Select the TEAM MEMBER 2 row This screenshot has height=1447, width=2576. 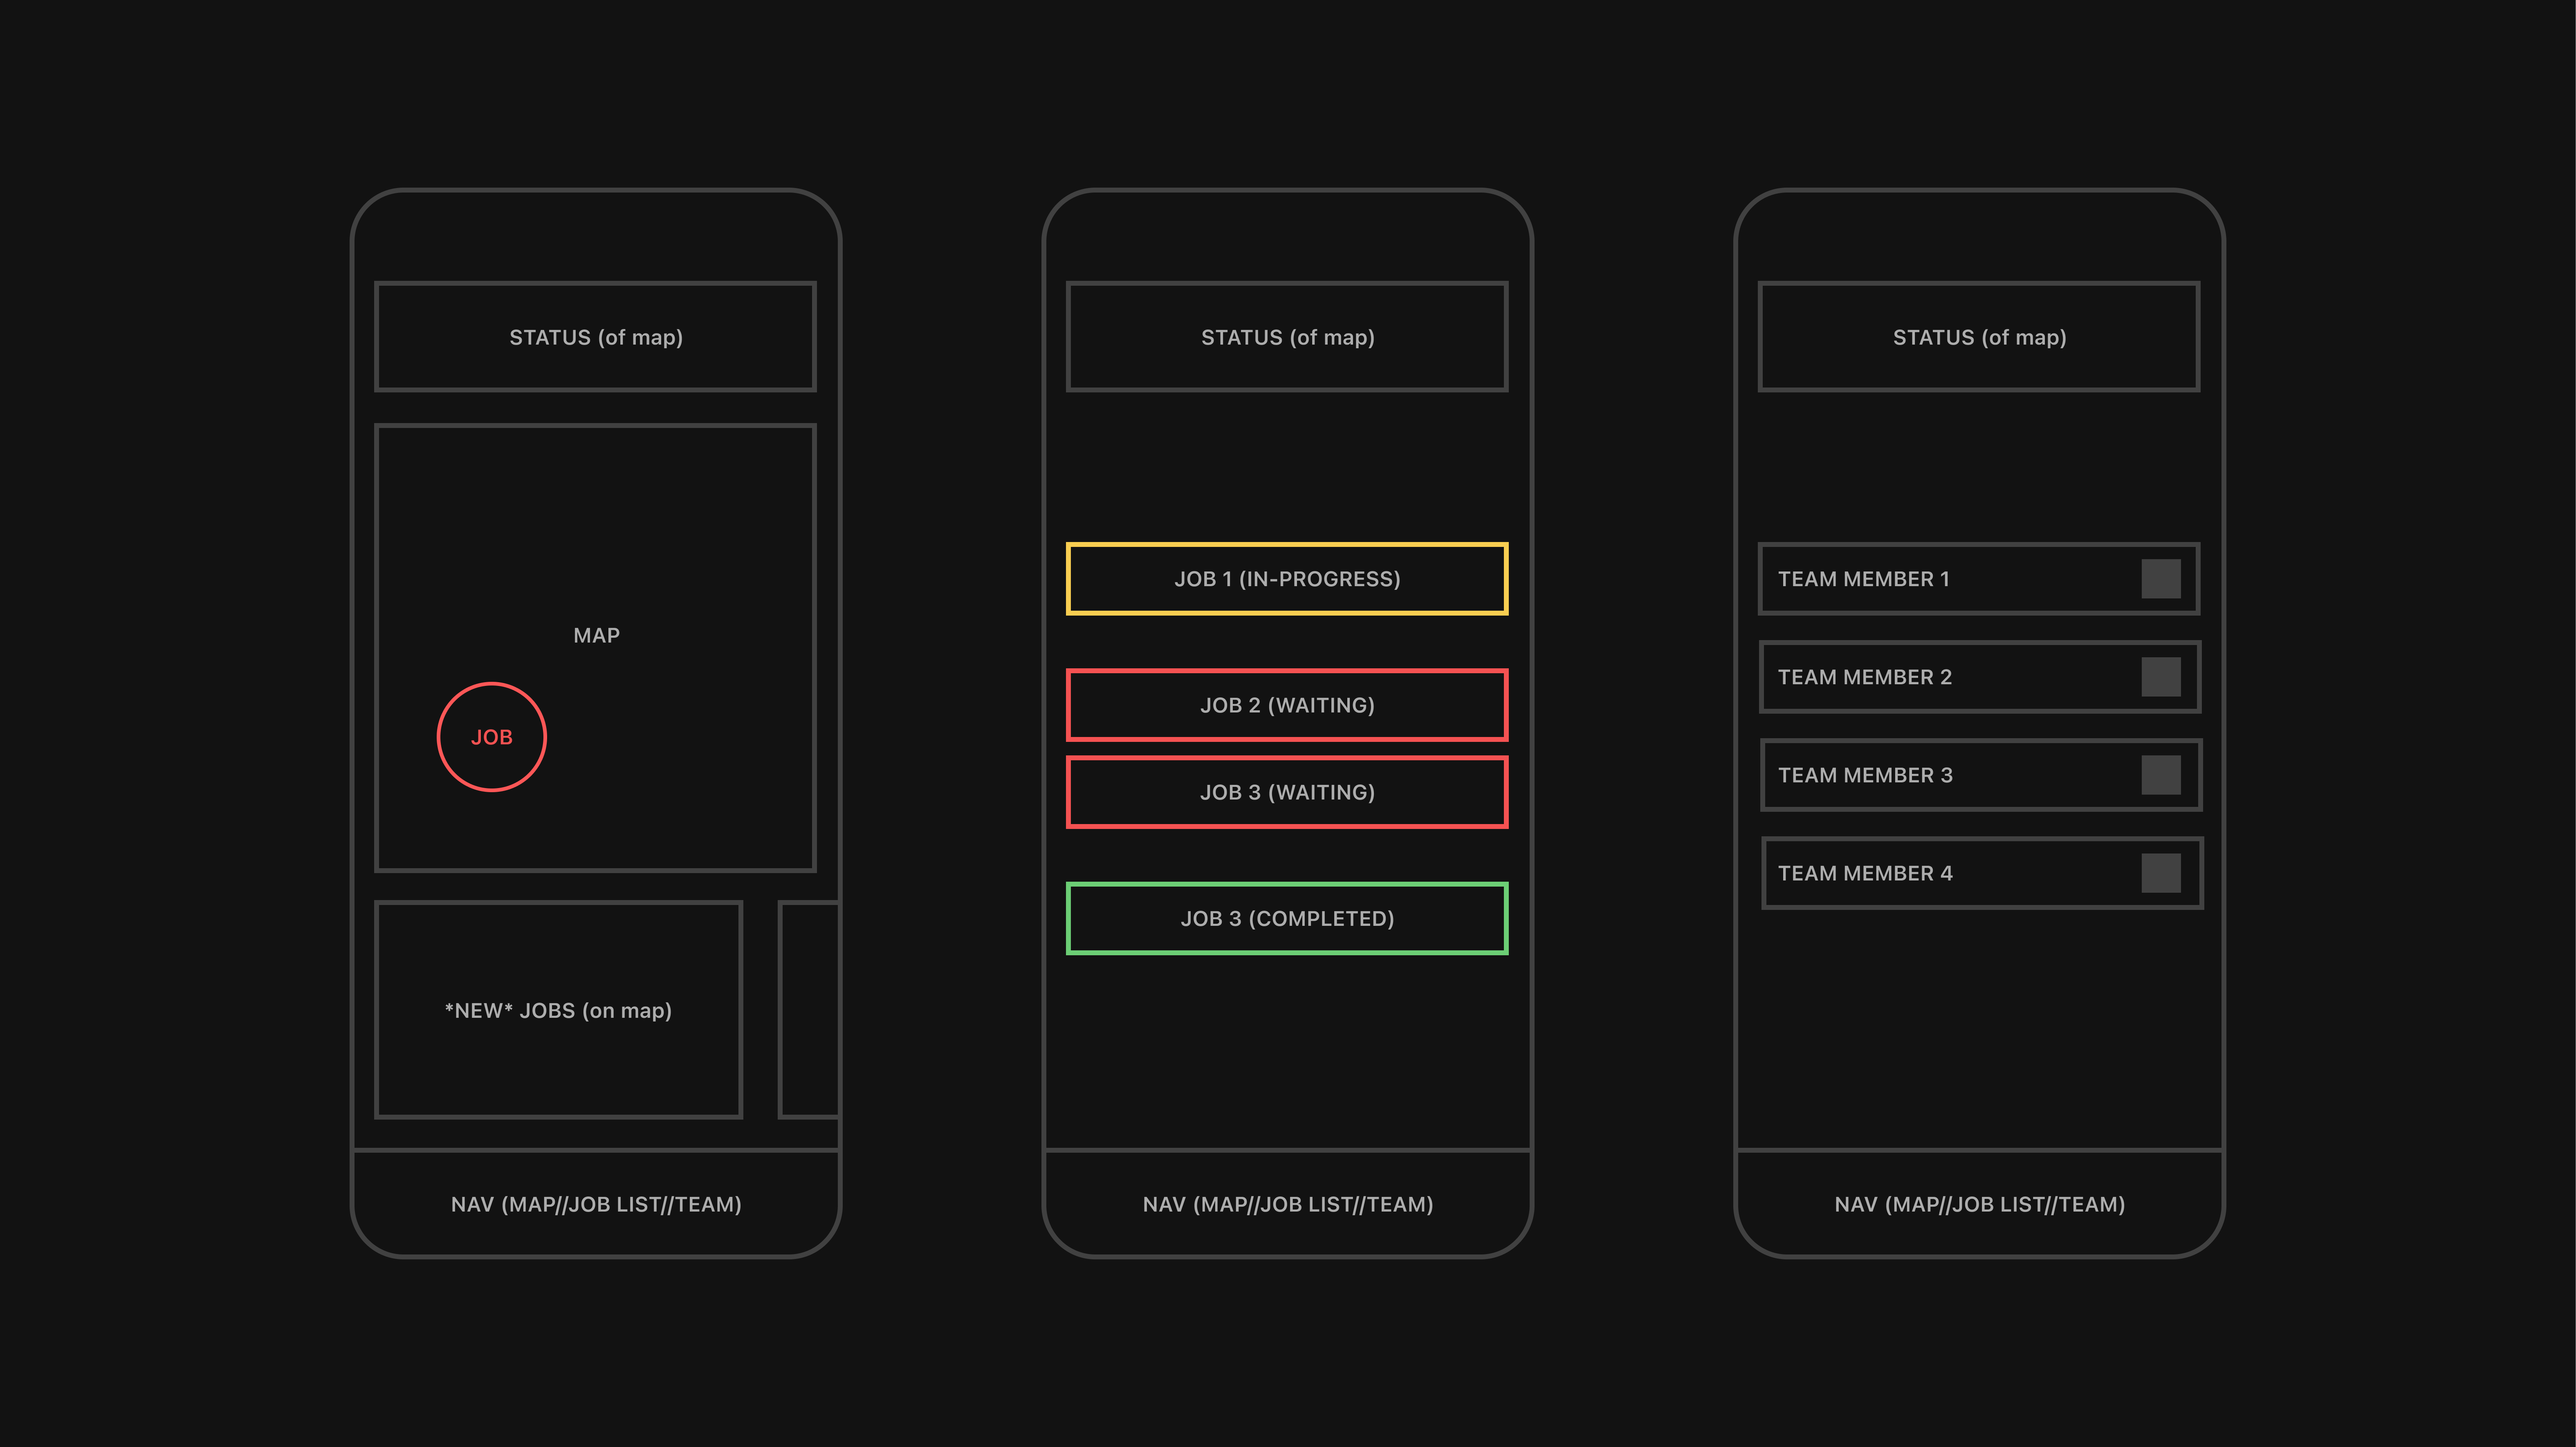[1980, 677]
